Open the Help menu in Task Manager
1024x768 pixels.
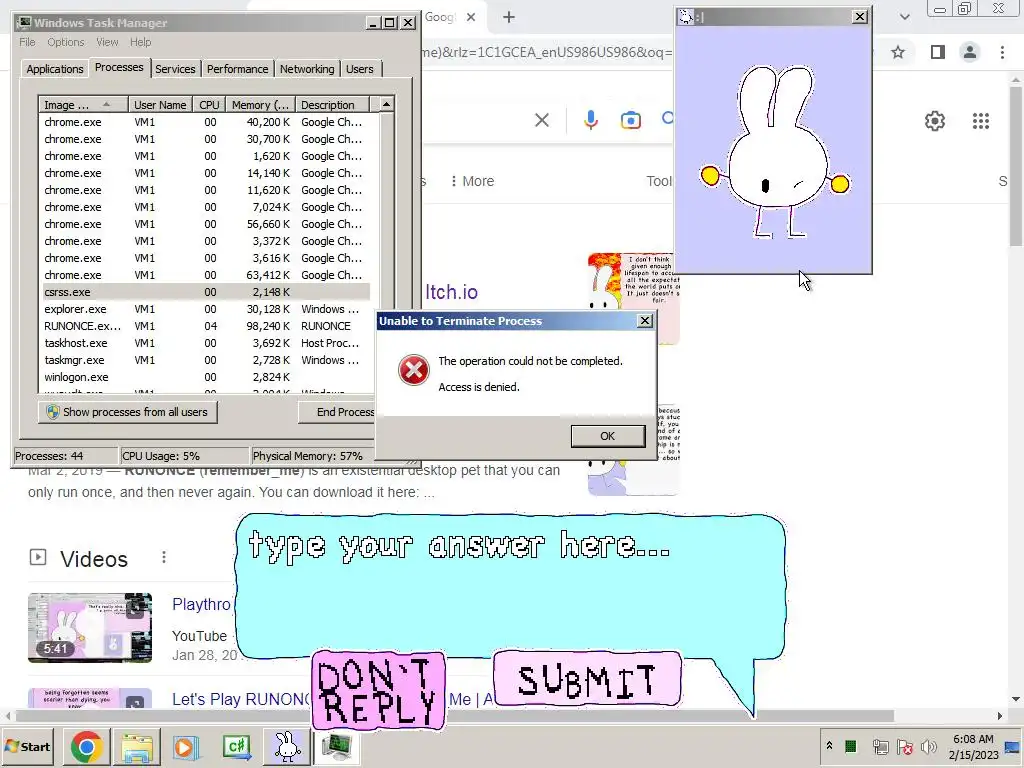pos(140,42)
